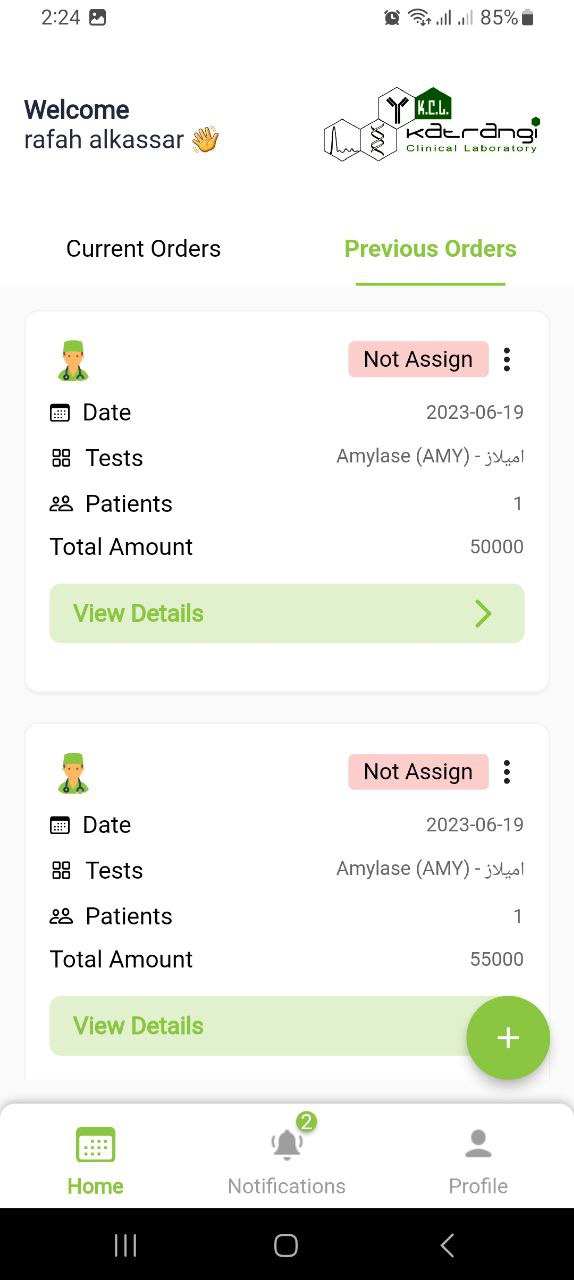View Details of the 50000 order

[x=287, y=613]
